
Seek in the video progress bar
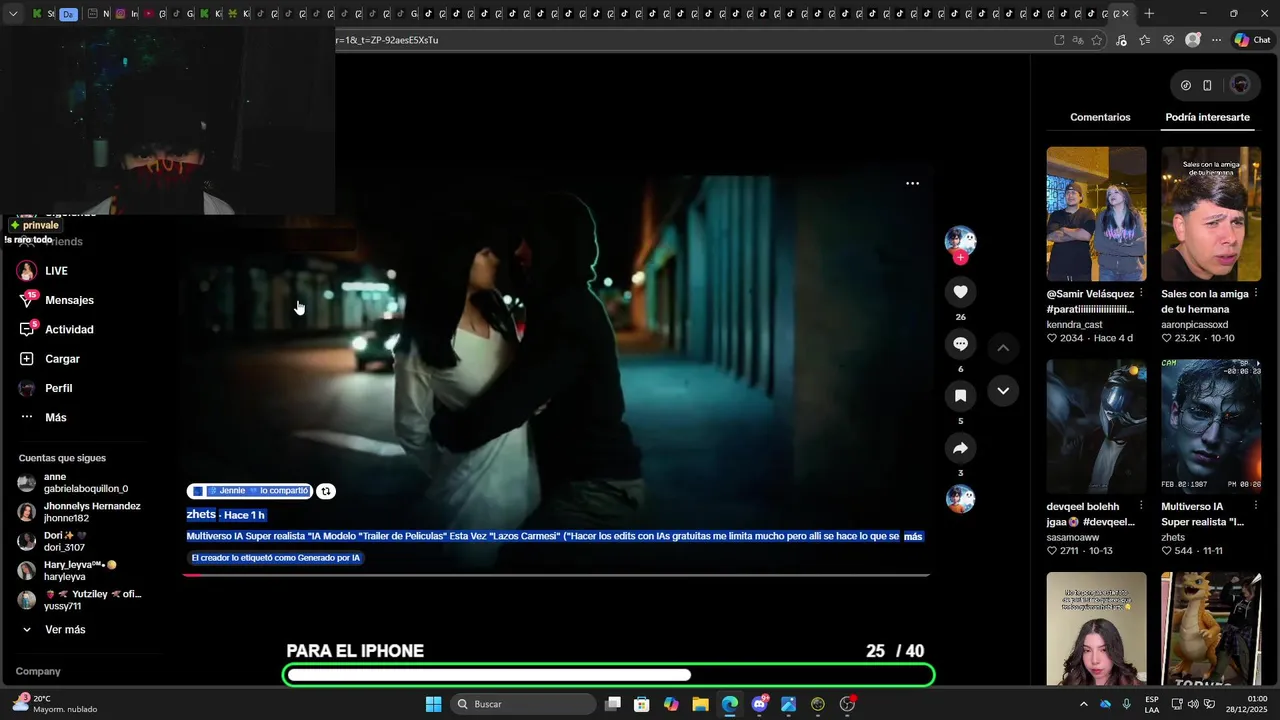click(x=556, y=575)
